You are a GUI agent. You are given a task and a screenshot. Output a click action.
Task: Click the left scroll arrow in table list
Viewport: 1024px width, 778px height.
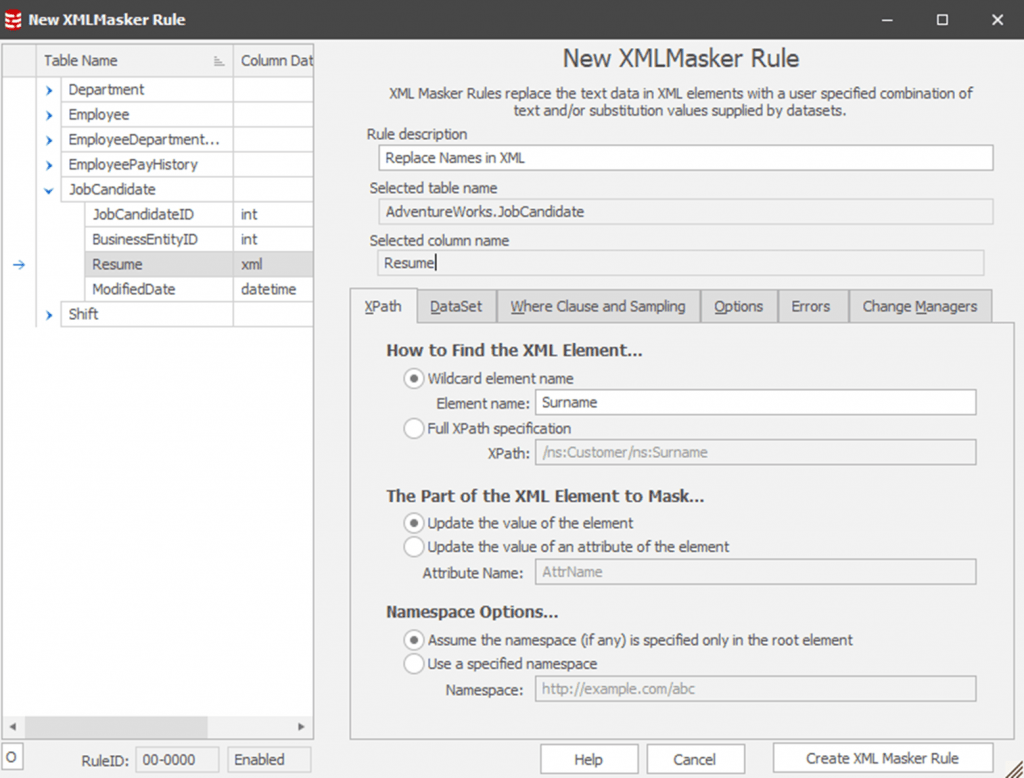coord(13,727)
